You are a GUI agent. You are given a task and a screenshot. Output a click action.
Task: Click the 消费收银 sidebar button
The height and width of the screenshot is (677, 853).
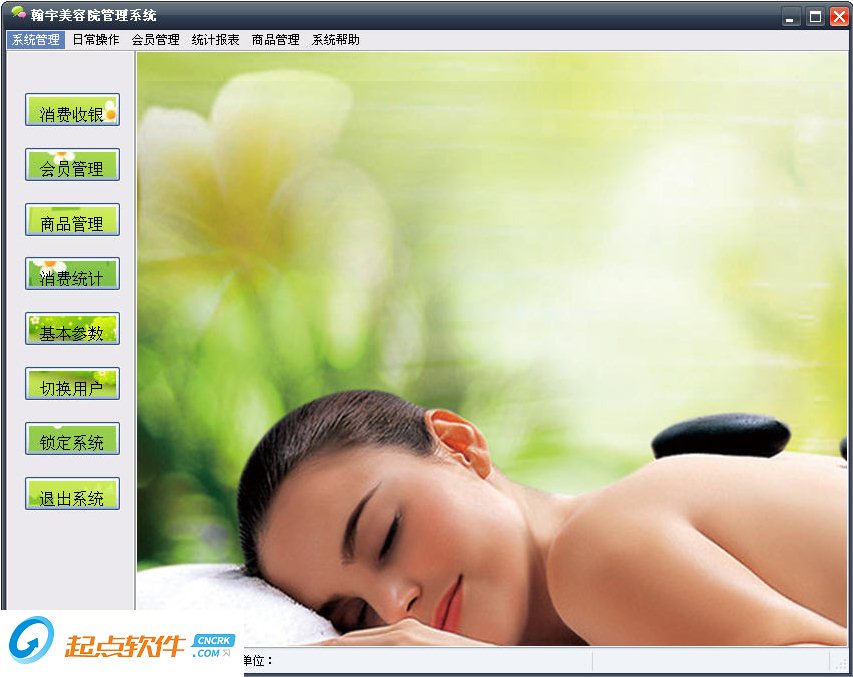click(x=72, y=109)
